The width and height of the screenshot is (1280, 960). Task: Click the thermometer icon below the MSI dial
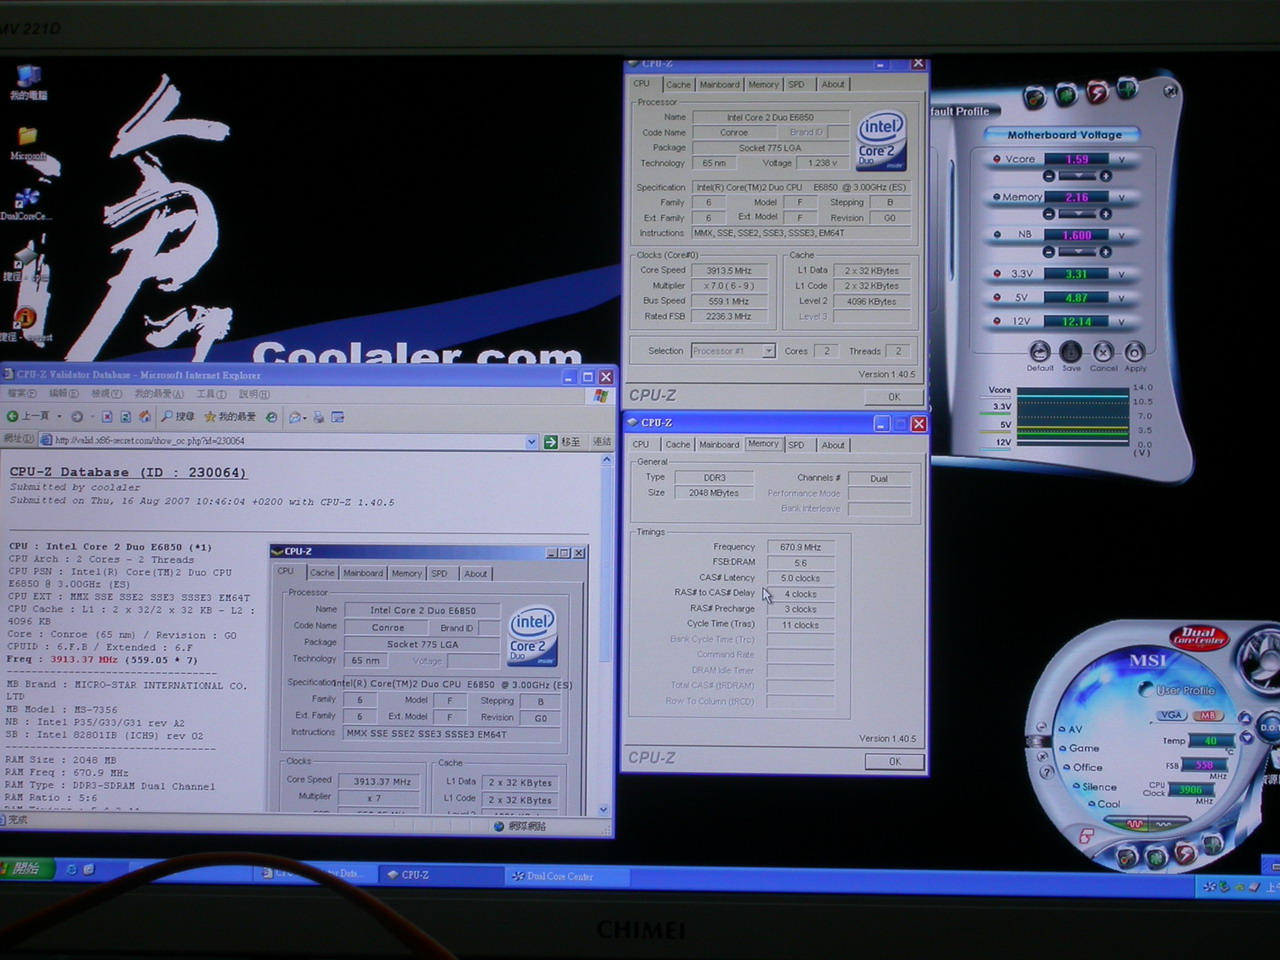click(x=1127, y=858)
